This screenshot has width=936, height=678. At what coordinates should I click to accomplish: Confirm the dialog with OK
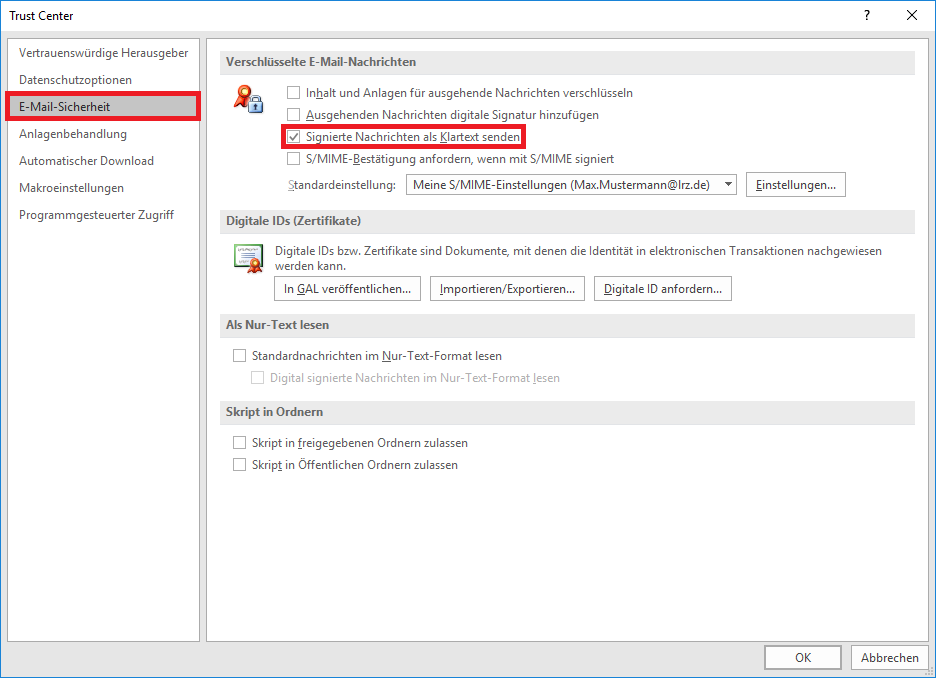[x=802, y=657]
